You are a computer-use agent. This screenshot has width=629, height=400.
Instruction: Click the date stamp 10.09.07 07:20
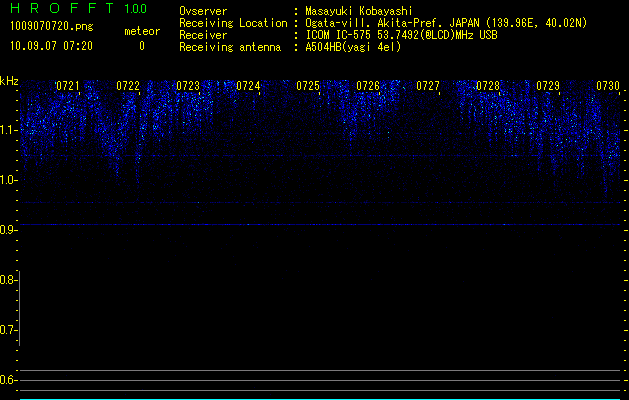pyautogui.click(x=51, y=46)
